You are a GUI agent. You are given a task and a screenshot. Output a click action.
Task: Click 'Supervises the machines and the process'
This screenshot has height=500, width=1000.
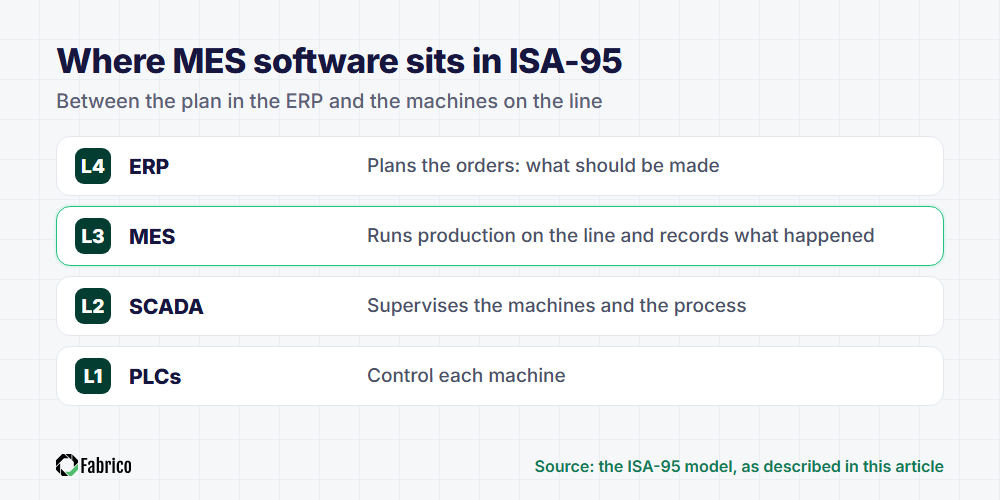pyautogui.click(x=557, y=306)
